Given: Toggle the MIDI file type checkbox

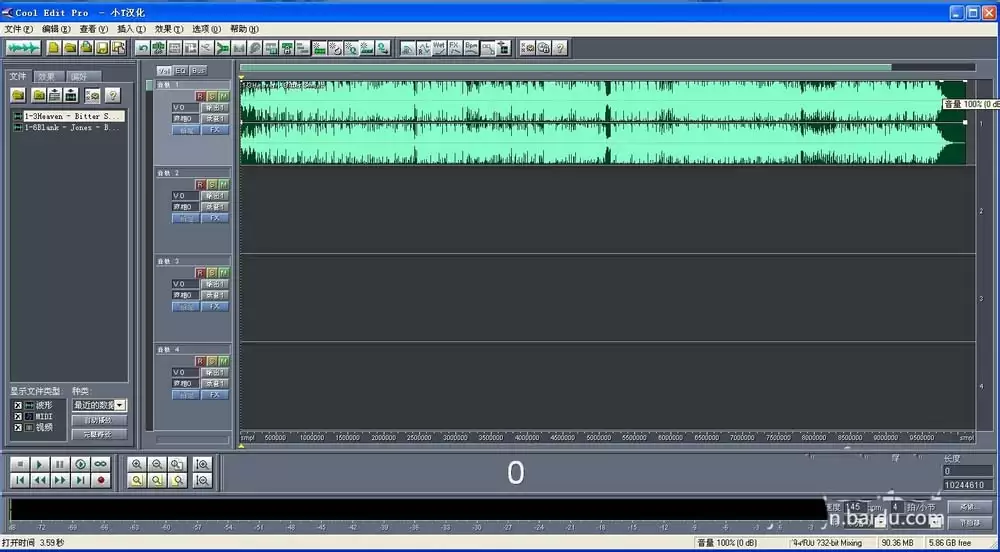Looking at the screenshot, I should click(18, 416).
